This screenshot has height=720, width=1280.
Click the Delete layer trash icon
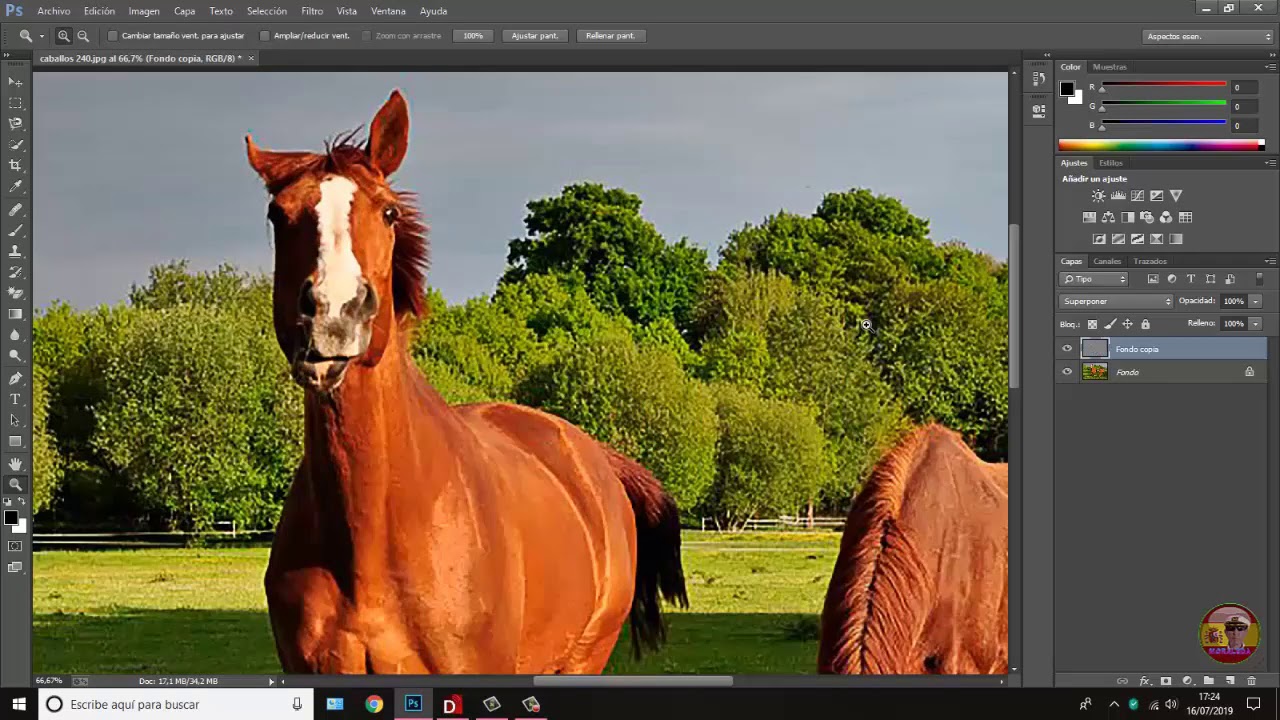1251,681
